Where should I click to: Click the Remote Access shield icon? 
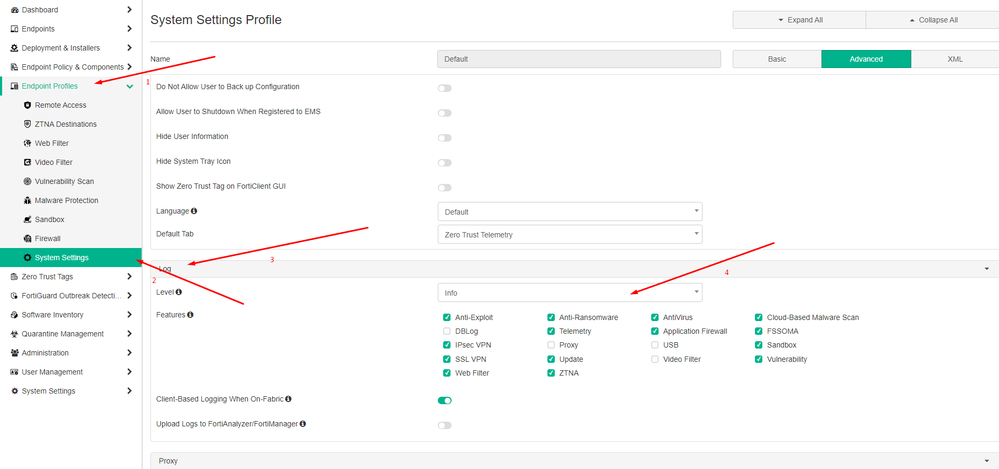click(27, 105)
